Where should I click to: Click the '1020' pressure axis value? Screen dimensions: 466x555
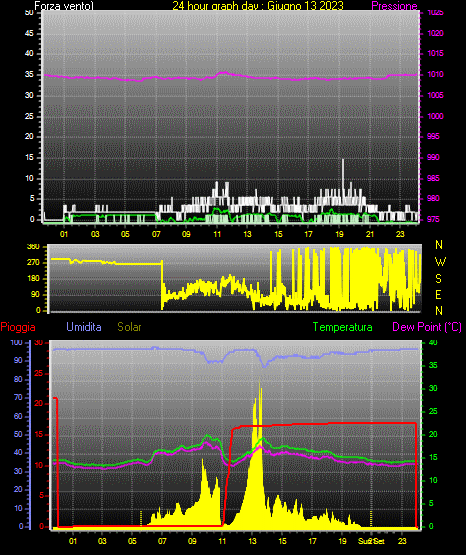[x=436, y=33]
